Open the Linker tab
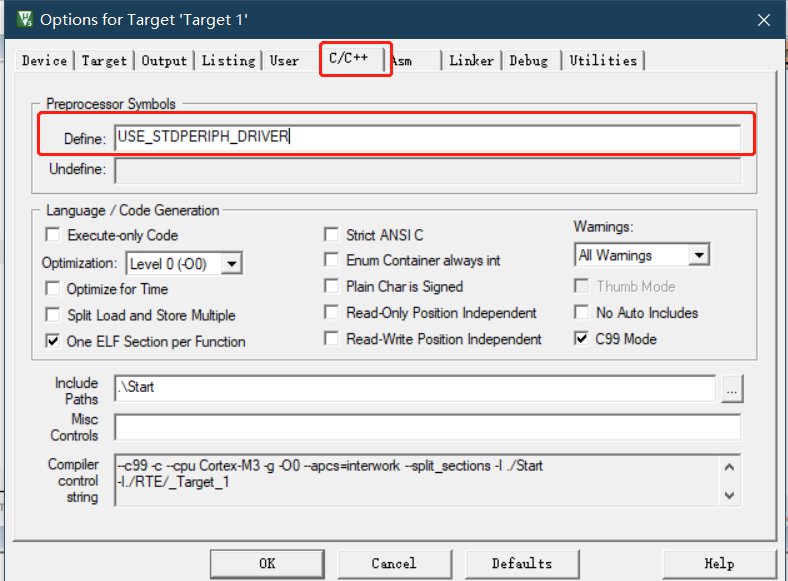The image size is (788, 581). [471, 61]
